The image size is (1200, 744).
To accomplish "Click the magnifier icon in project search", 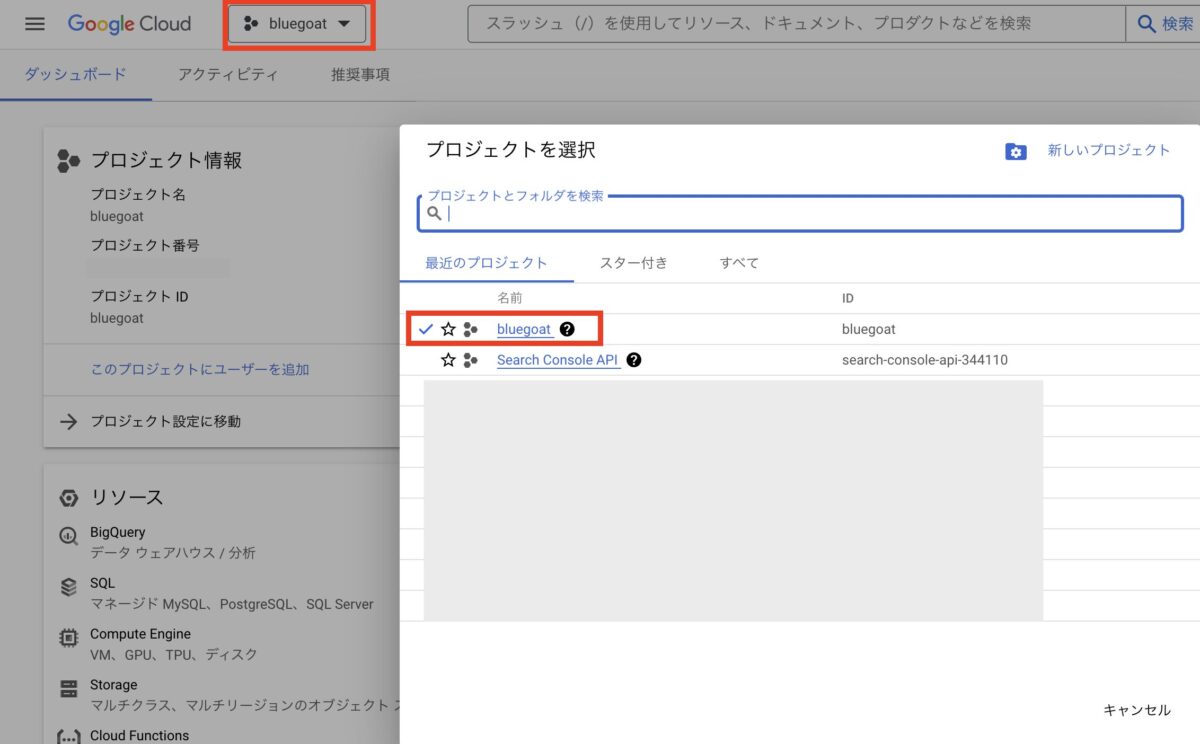I will [434, 213].
